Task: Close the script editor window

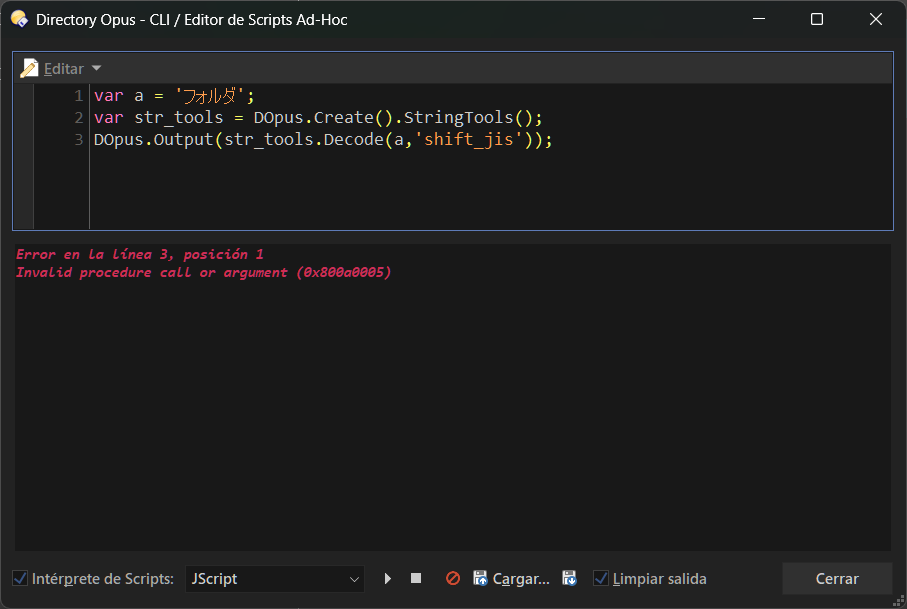Action: pyautogui.click(x=876, y=19)
